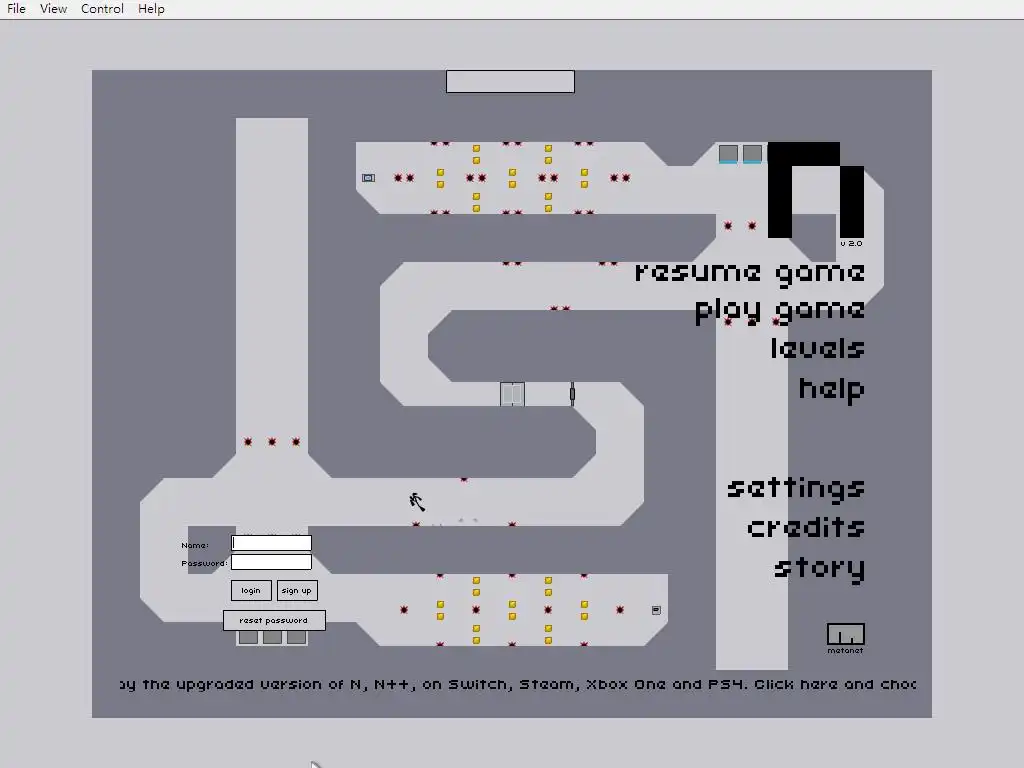Click the reset password button
The height and width of the screenshot is (768, 1024).
point(274,620)
